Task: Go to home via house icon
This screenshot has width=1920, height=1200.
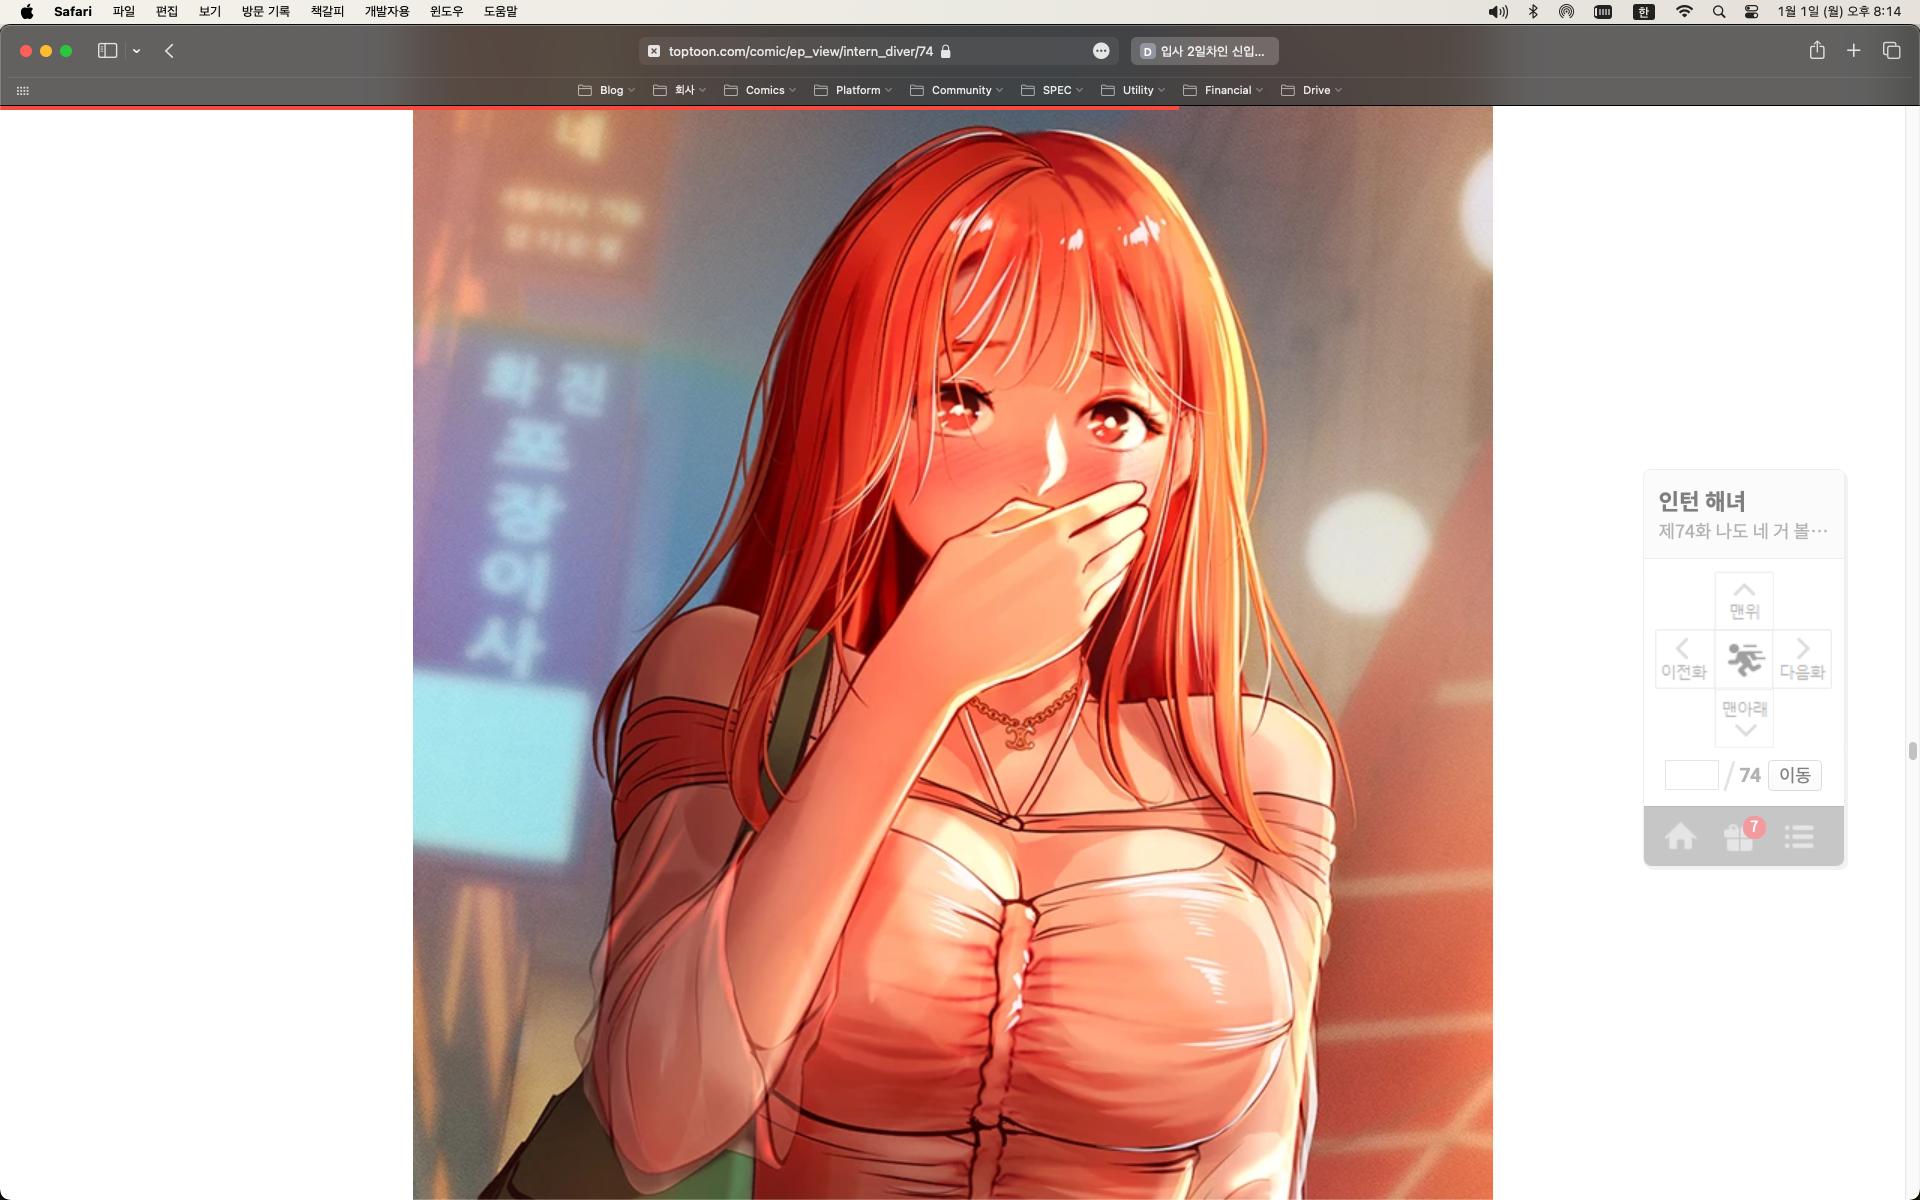Action: 1680,836
